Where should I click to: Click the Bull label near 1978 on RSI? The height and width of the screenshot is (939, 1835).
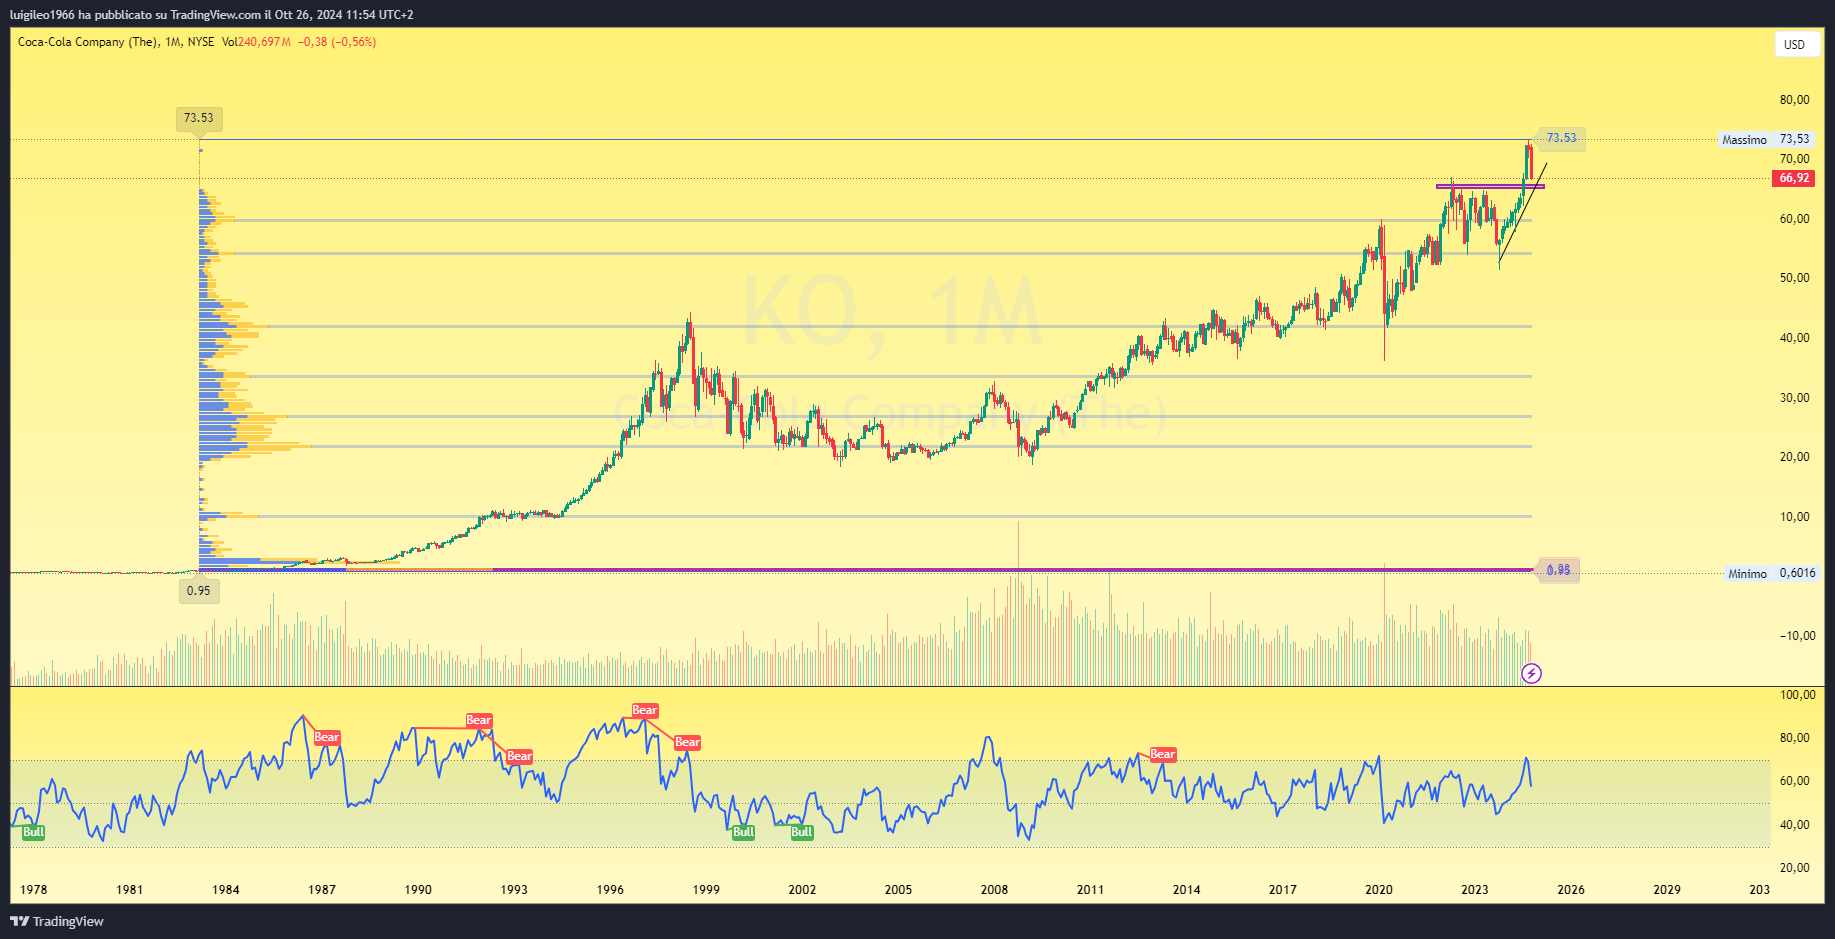click(x=33, y=832)
